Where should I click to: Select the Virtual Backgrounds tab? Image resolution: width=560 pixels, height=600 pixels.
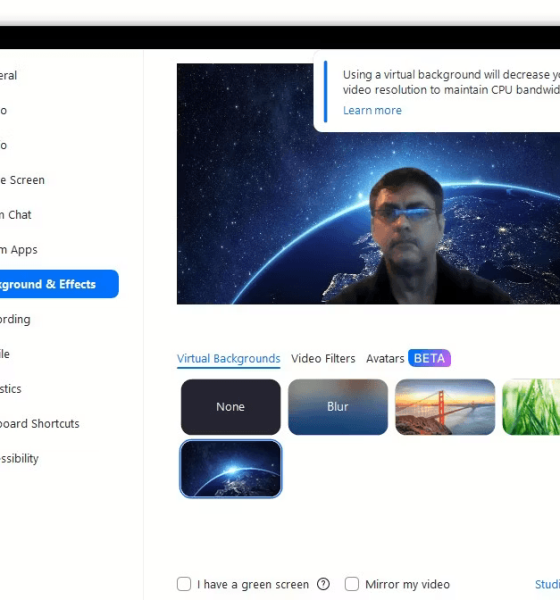coord(229,359)
